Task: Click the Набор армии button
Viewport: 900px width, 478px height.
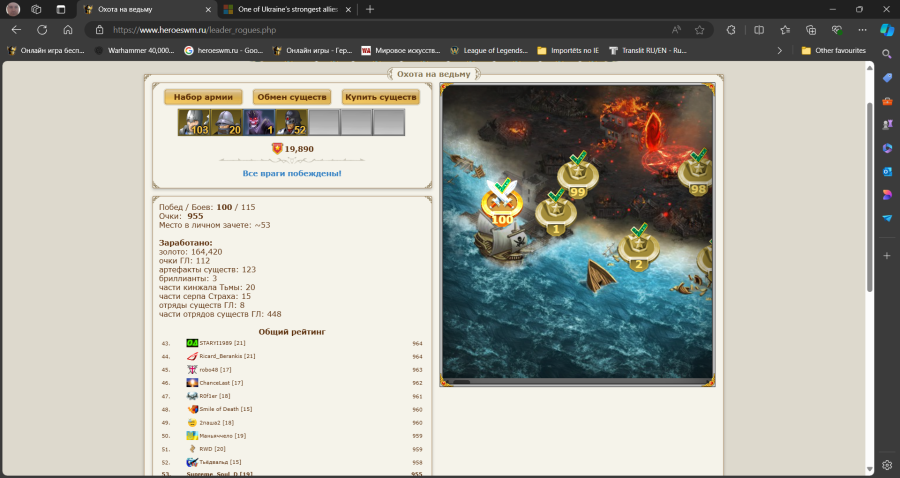Action: [203, 97]
